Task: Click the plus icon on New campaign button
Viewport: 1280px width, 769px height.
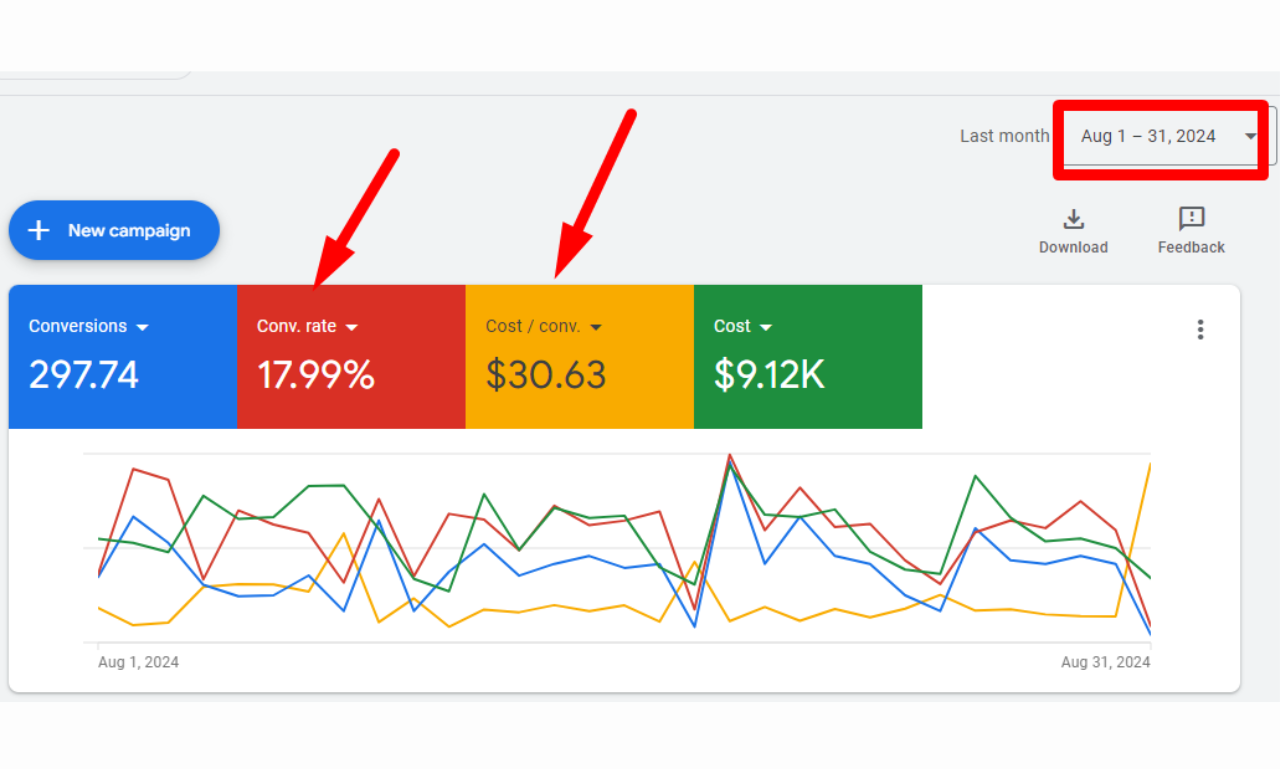Action: (38, 230)
